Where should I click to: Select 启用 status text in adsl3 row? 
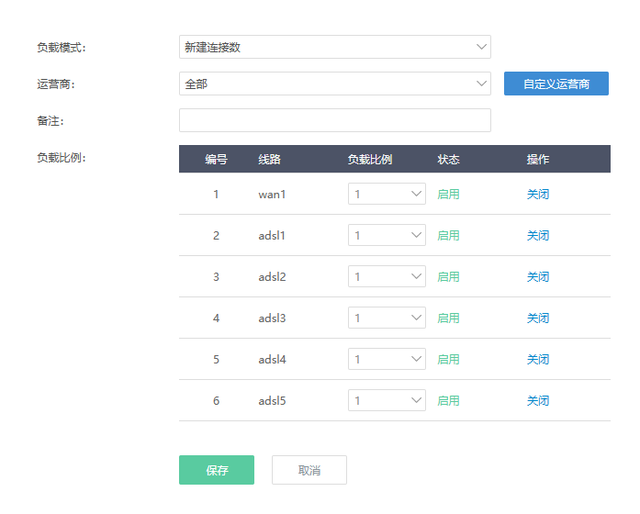click(x=448, y=318)
